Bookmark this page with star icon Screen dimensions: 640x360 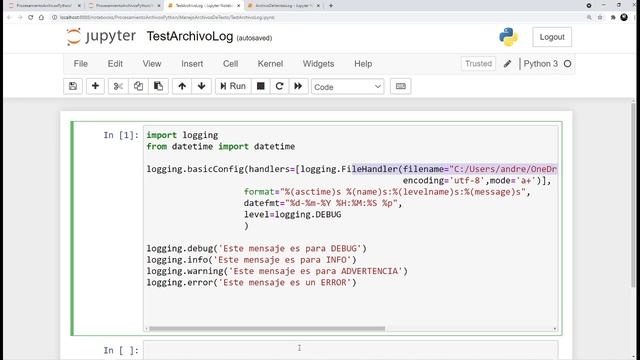click(600, 18)
